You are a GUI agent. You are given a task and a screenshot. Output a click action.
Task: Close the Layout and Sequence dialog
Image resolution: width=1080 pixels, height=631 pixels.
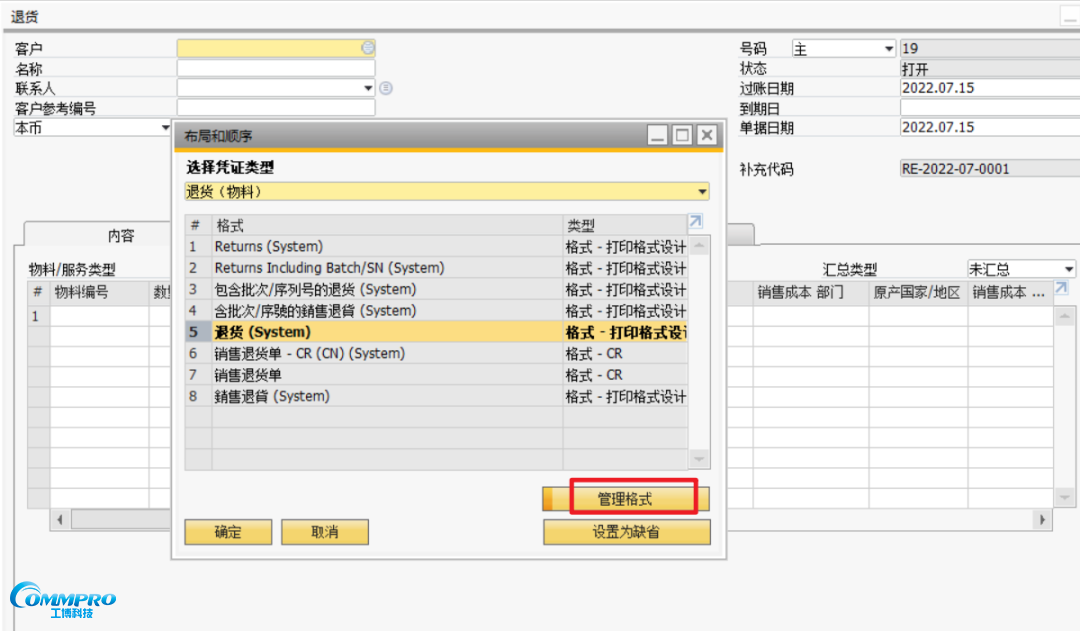(x=706, y=135)
